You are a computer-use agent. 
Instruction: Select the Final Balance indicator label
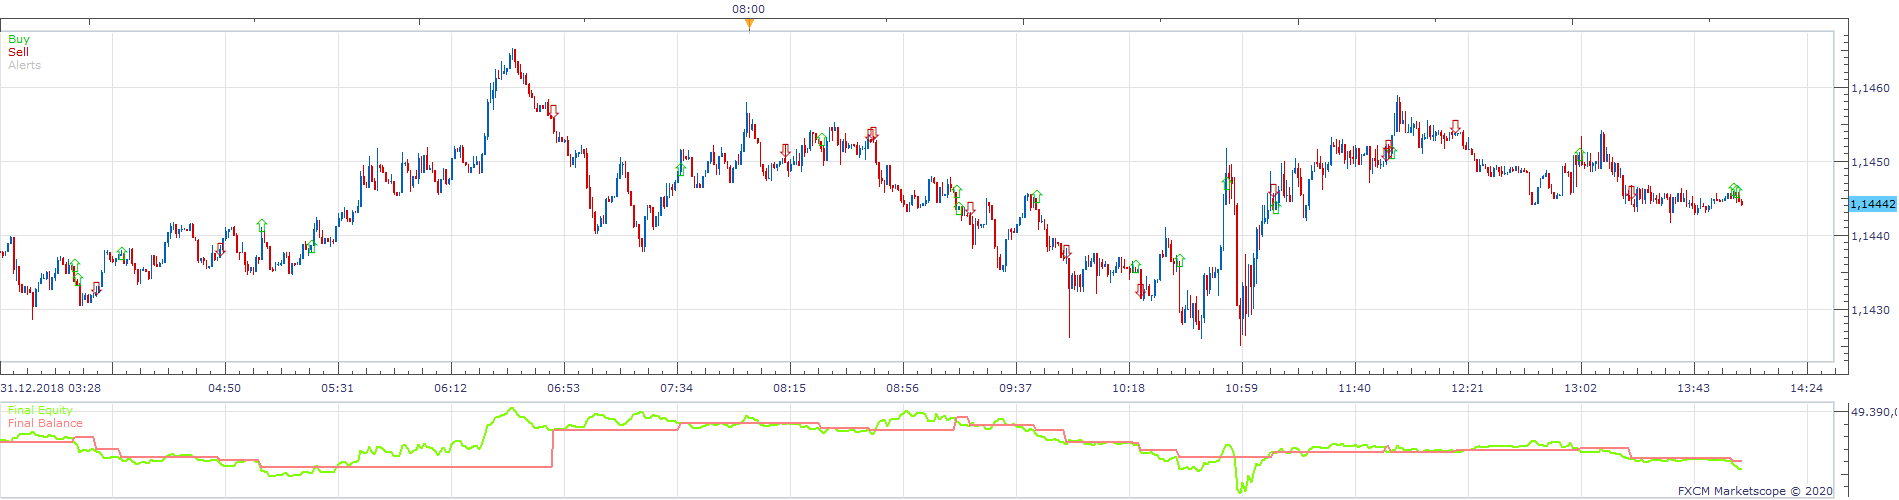45,423
